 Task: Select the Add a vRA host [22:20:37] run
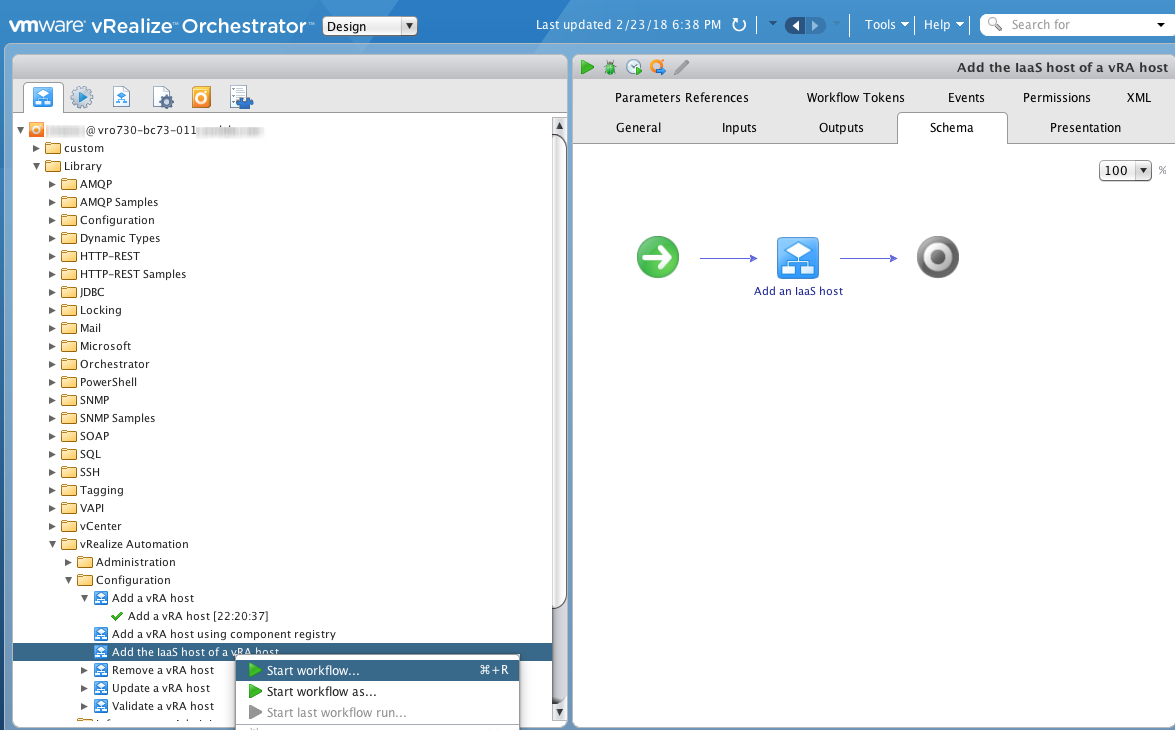point(198,616)
